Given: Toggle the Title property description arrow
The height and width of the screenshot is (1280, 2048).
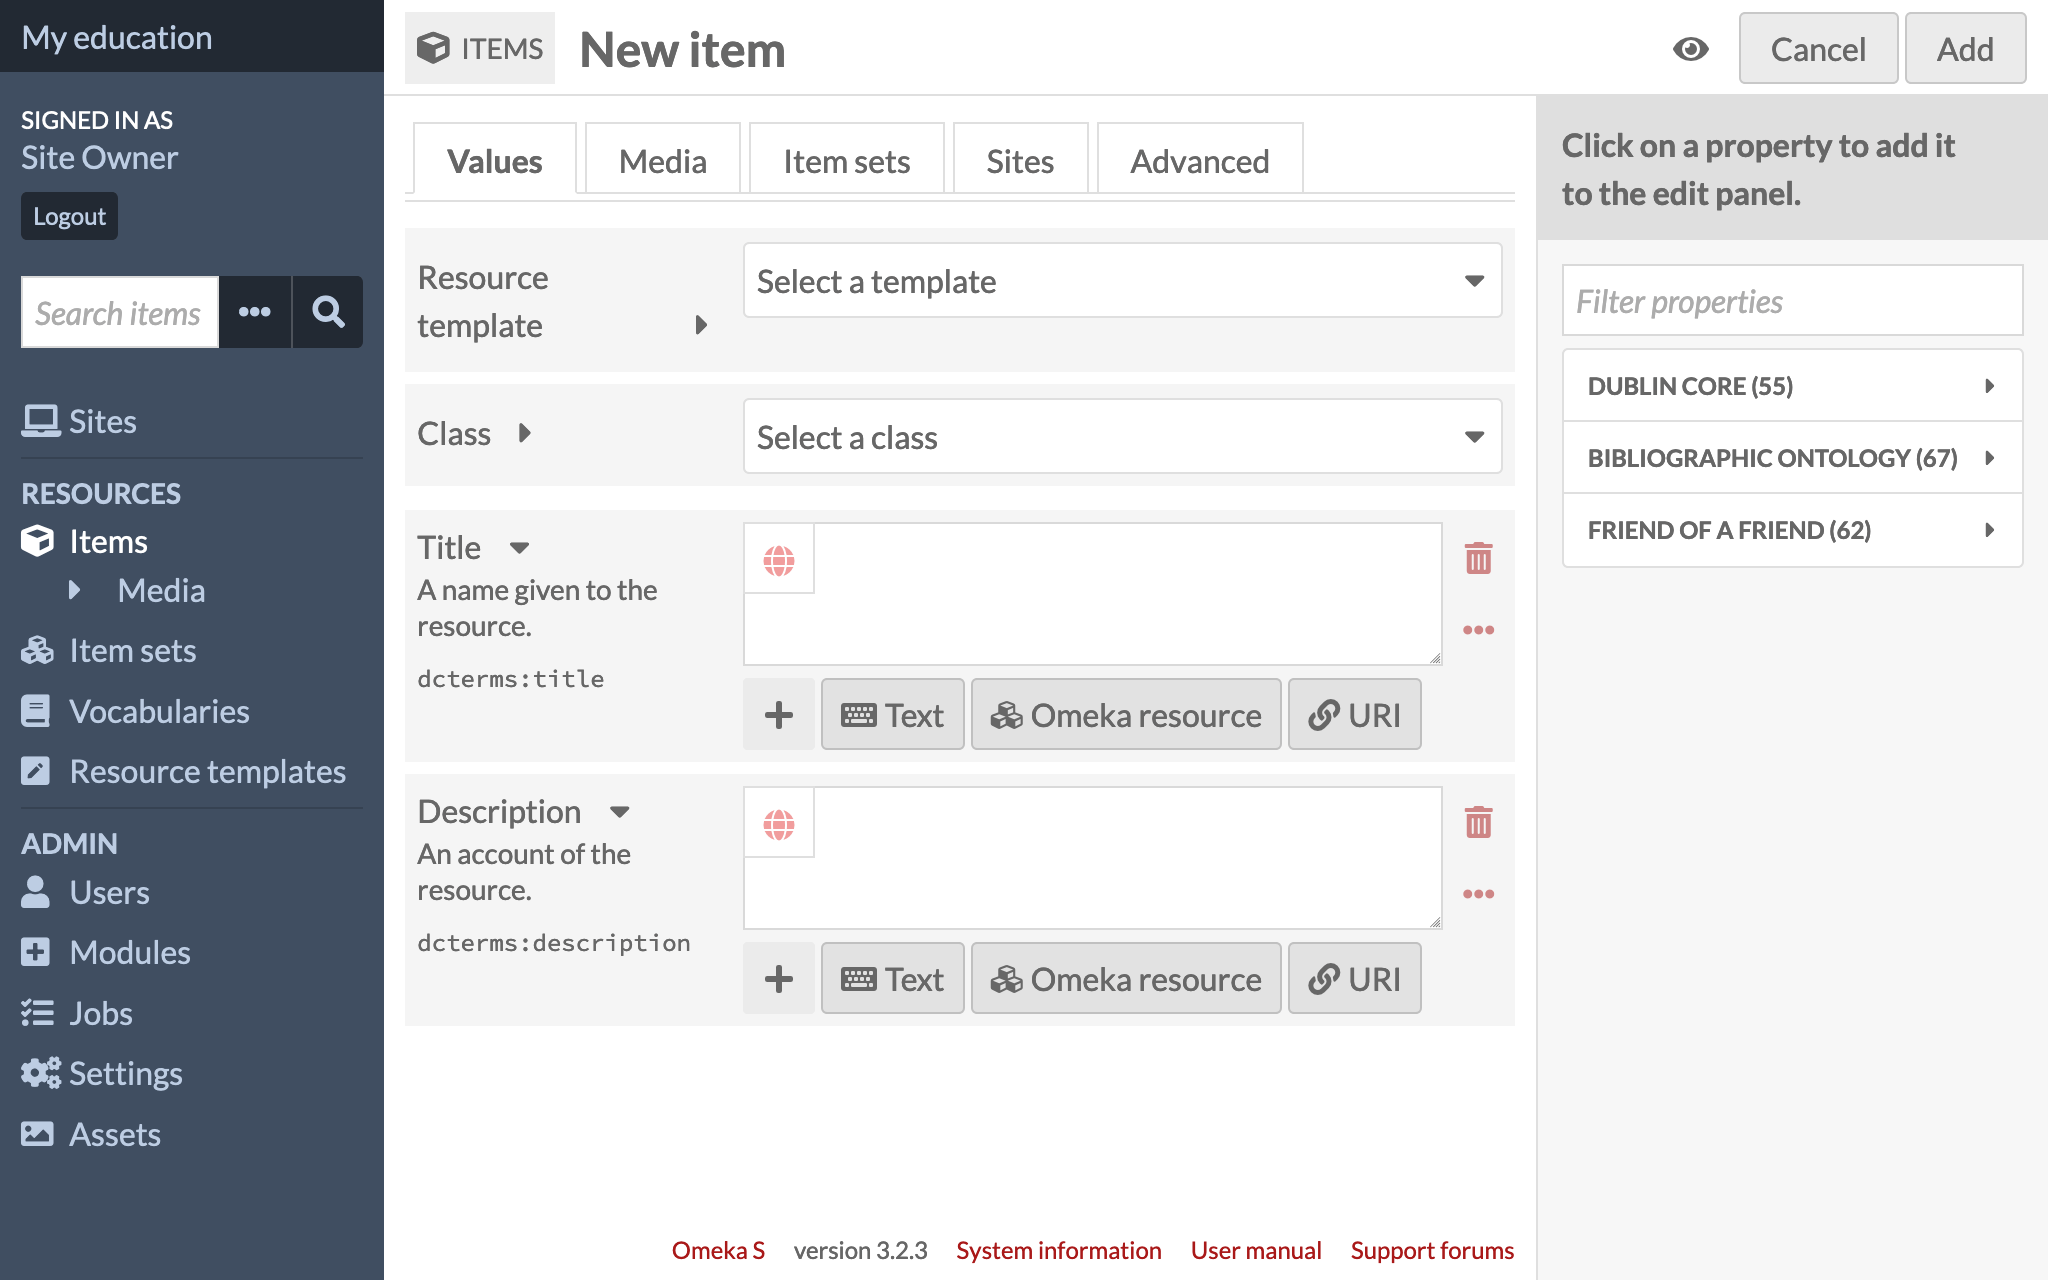Looking at the screenshot, I should click(519, 548).
